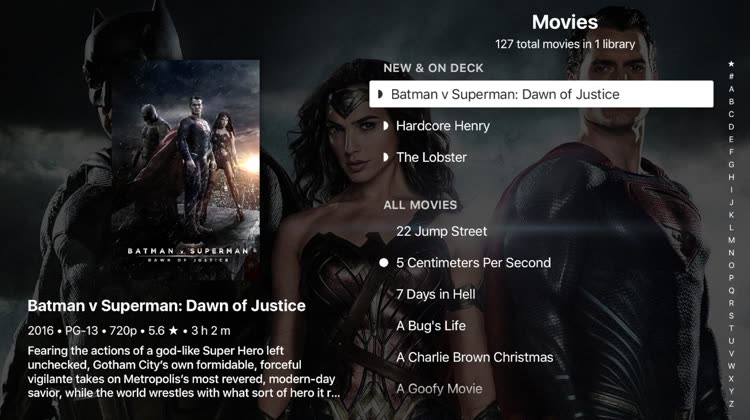Choose A Charlie Brown Christmas

click(474, 357)
